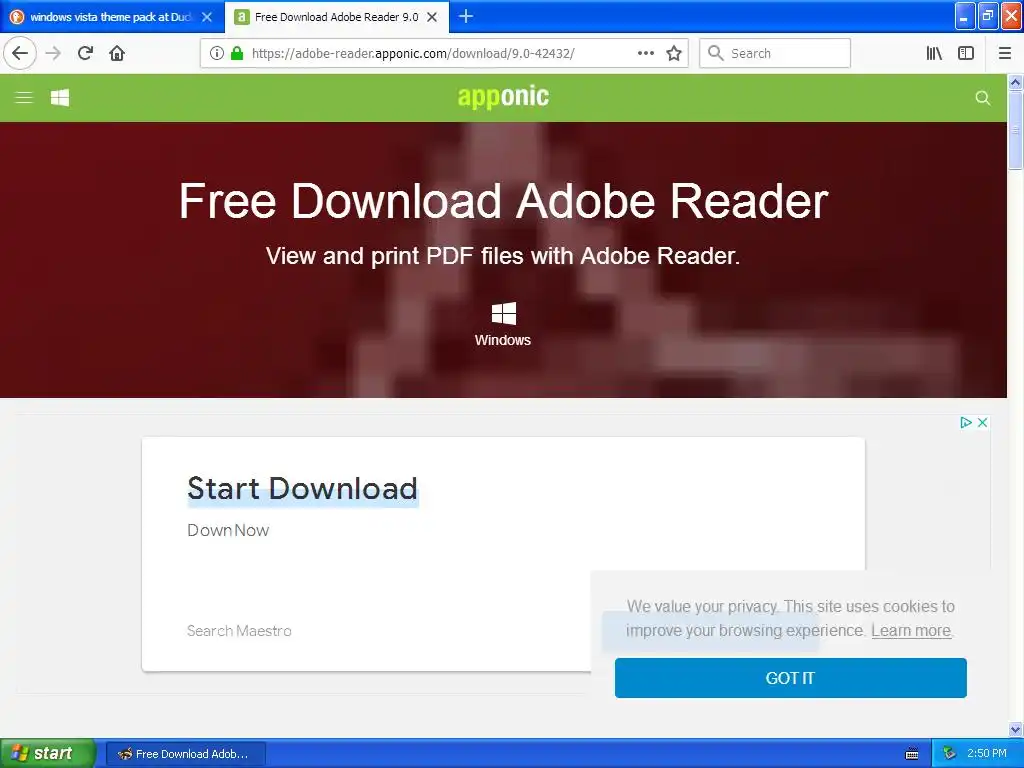Open page actions three-dot menu

645,53
